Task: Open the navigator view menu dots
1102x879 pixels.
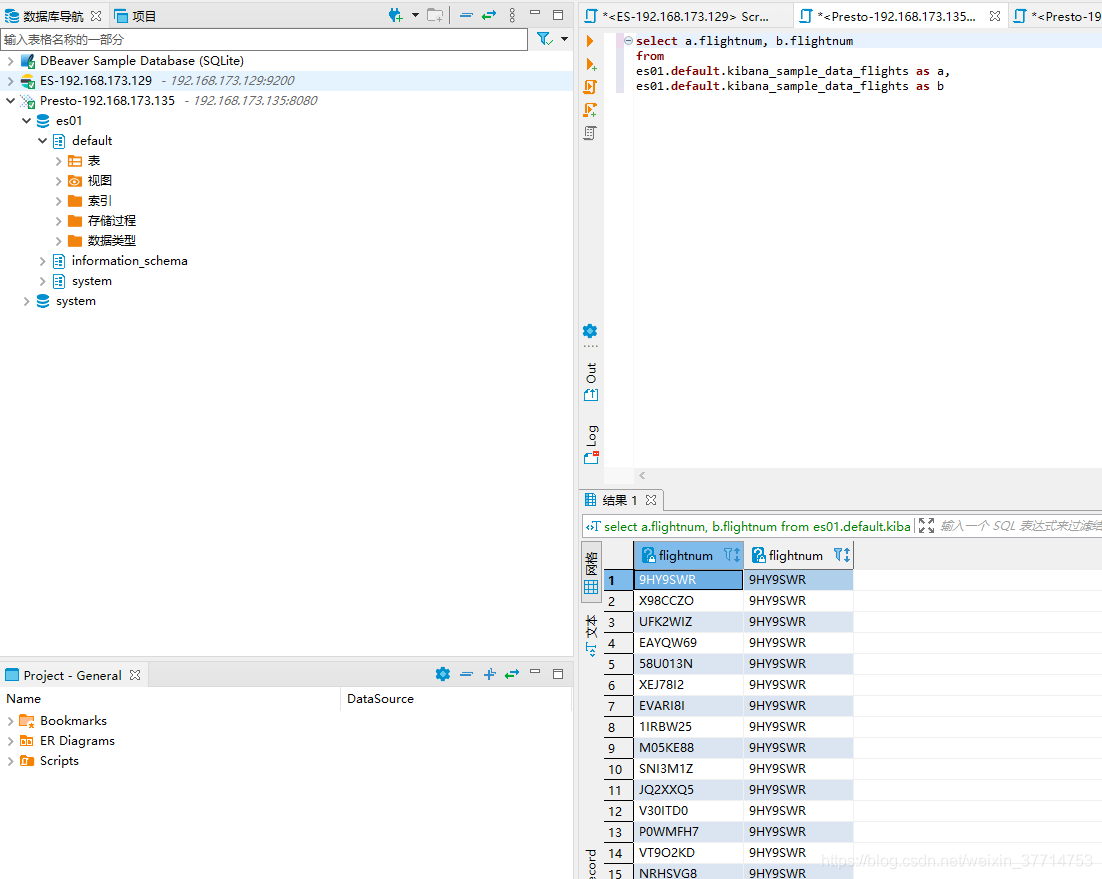Action: coord(512,15)
